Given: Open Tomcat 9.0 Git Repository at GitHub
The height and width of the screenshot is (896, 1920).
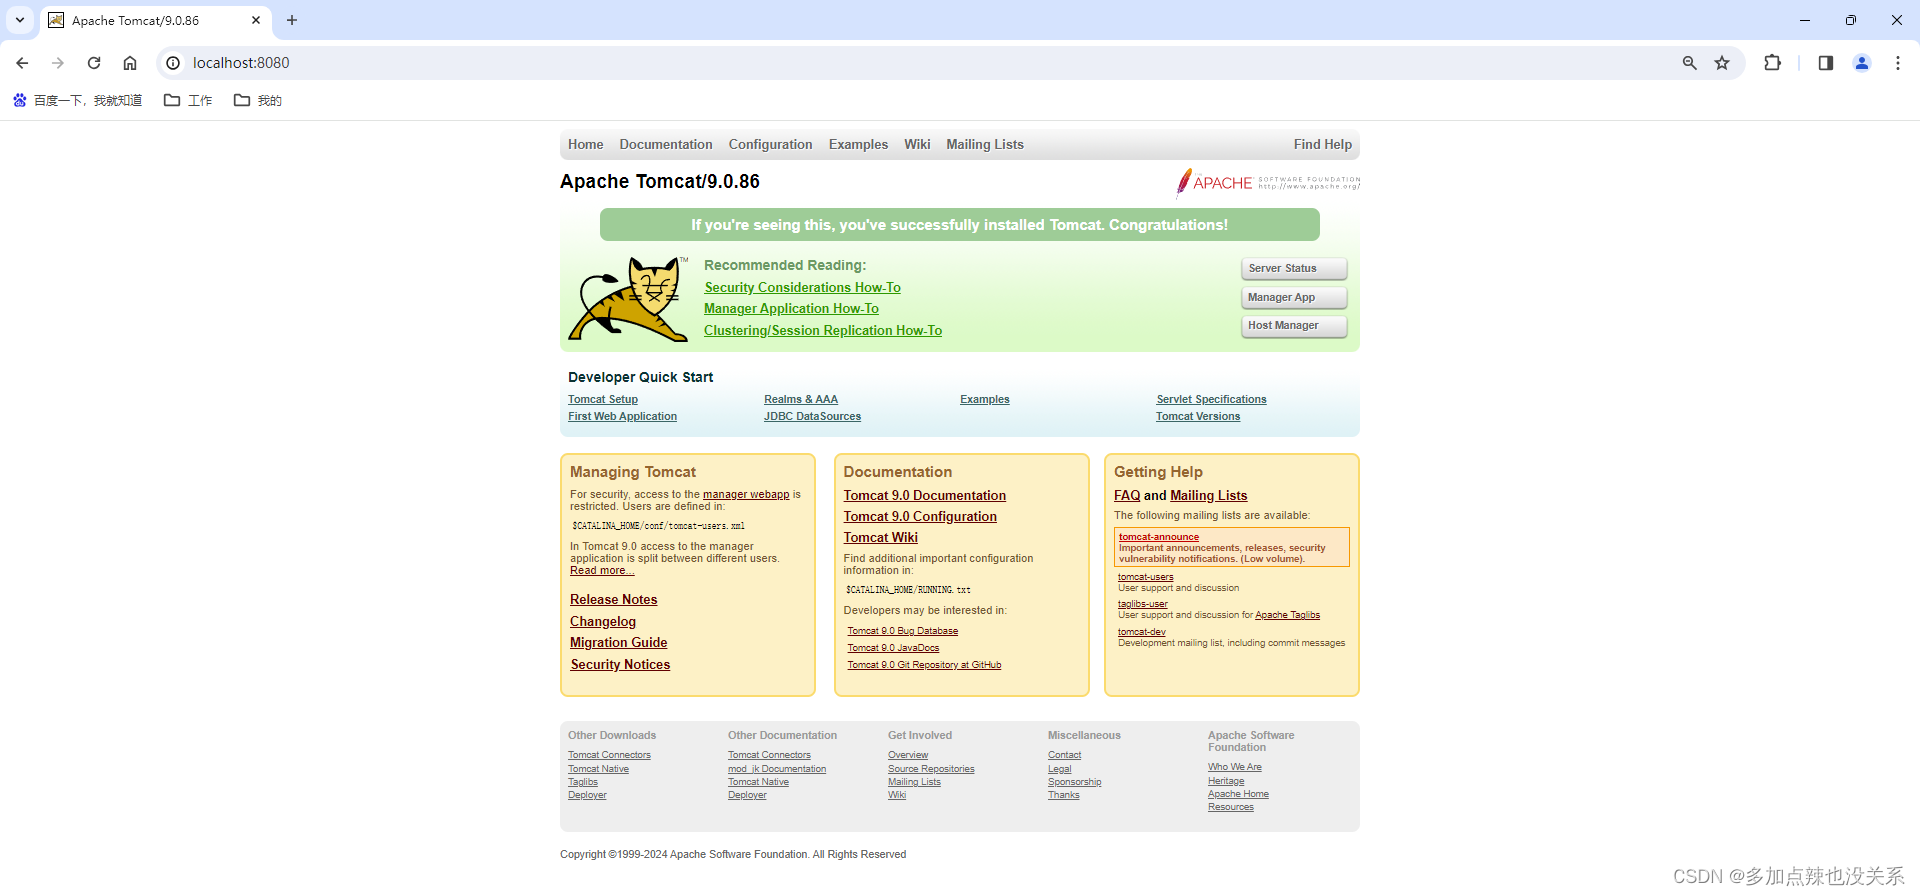Looking at the screenshot, I should coord(925,665).
